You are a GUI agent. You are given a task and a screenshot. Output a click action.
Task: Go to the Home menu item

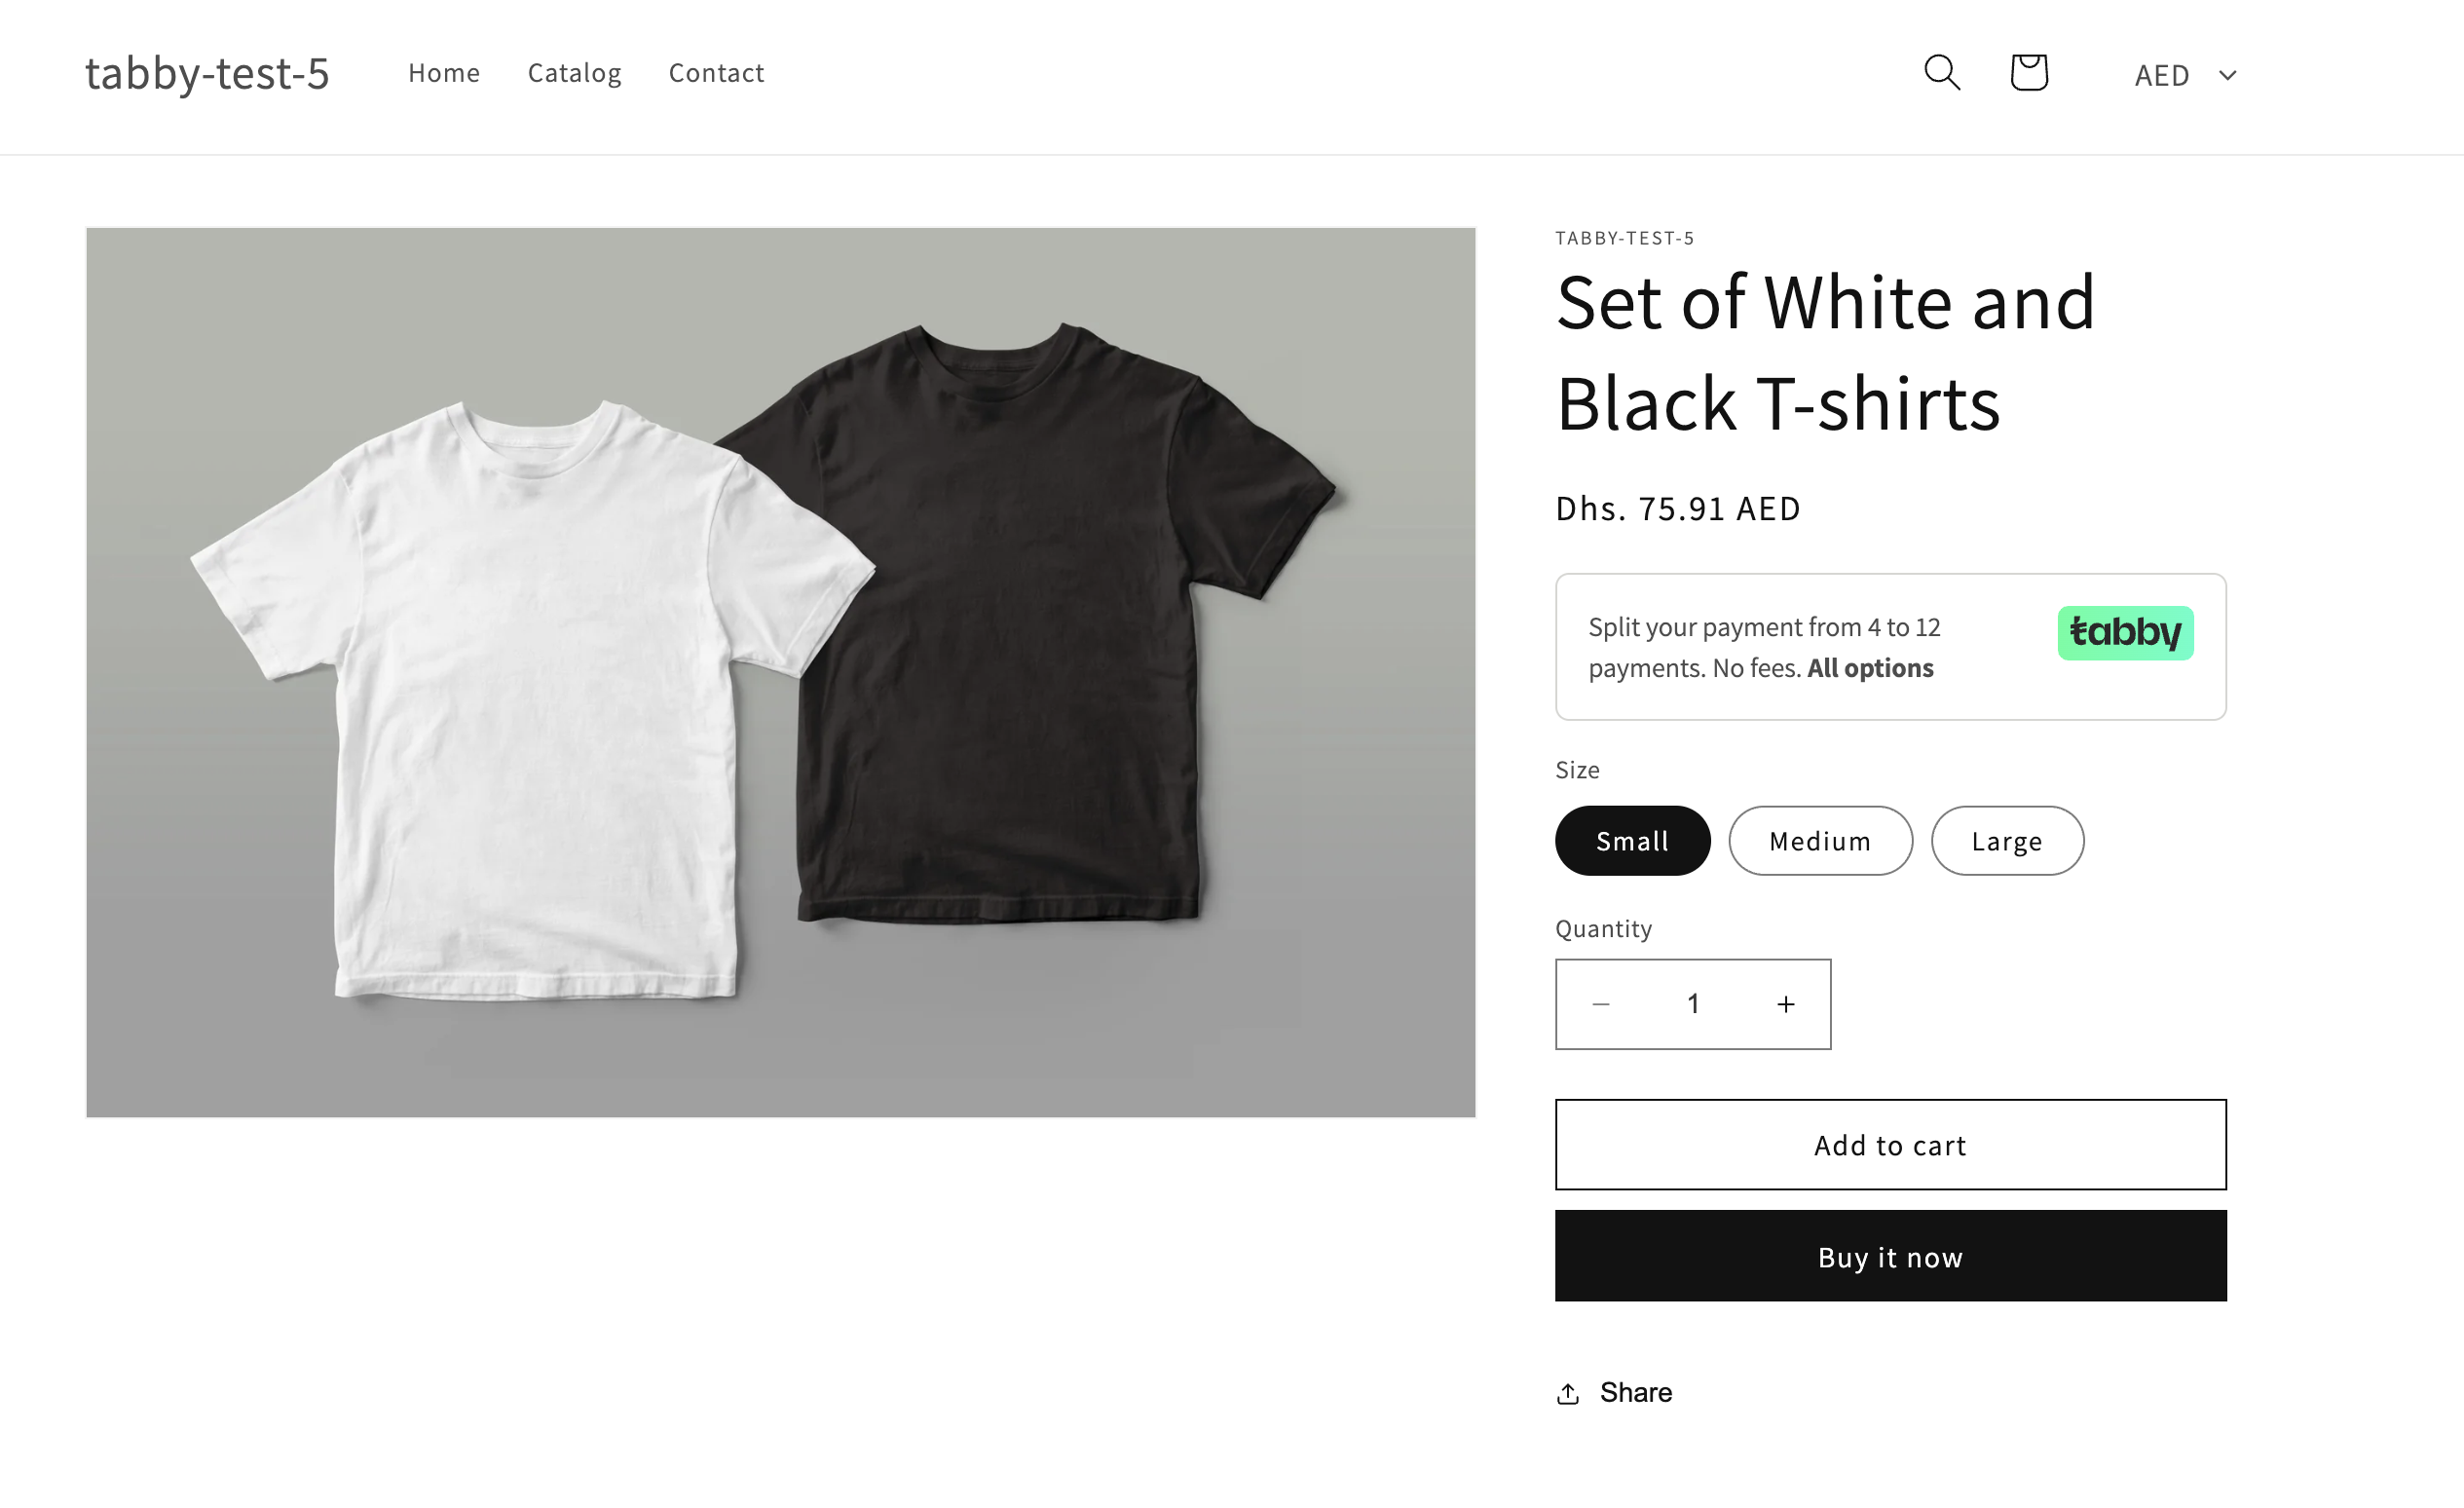point(444,73)
